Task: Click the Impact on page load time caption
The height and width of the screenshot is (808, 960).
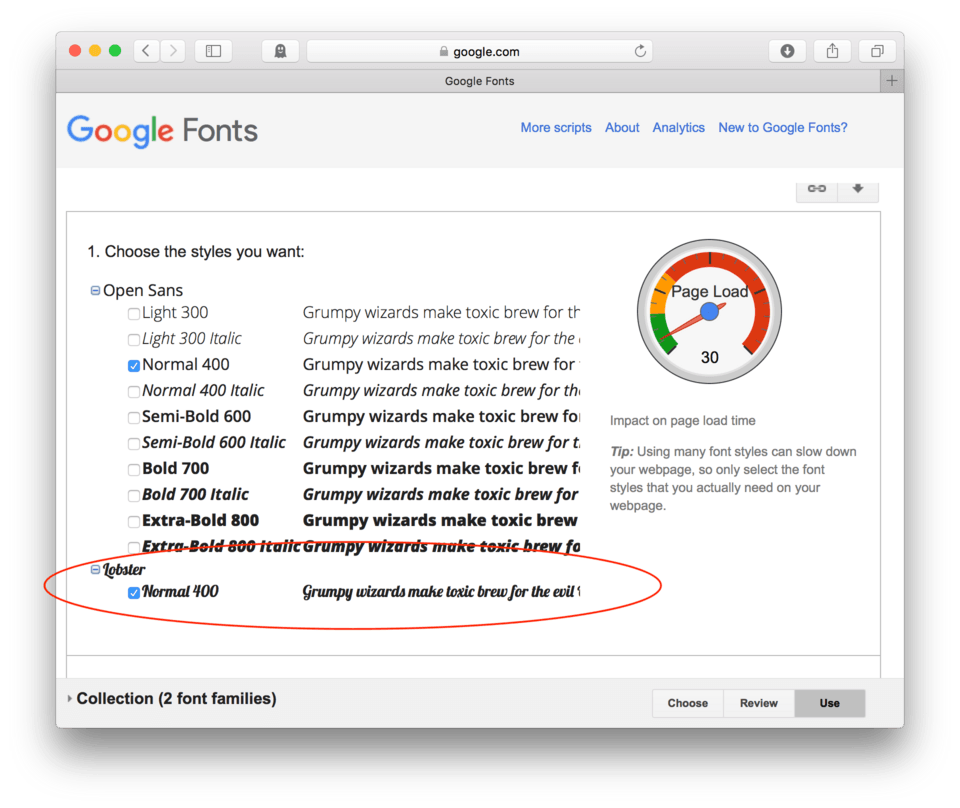Action: pos(683,421)
